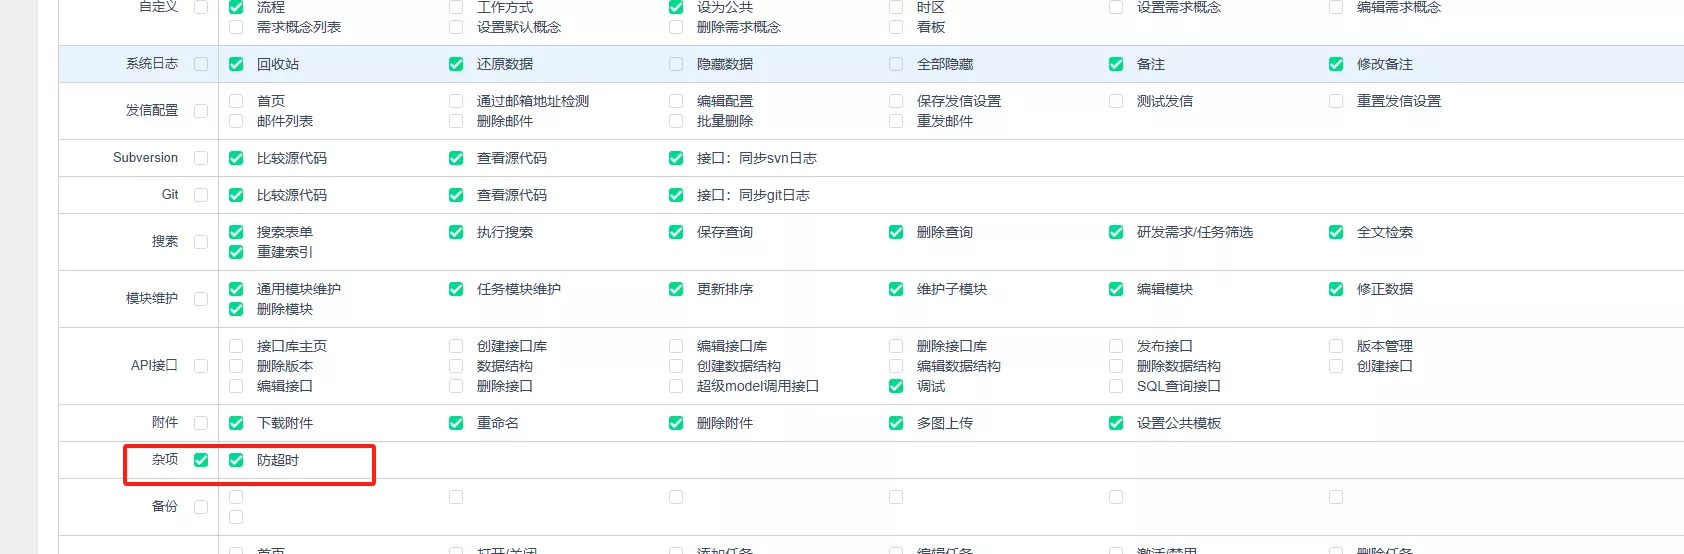Viewport: 1684px width, 554px height.
Task: Uncheck the 调试 checkbox
Action: [896, 386]
